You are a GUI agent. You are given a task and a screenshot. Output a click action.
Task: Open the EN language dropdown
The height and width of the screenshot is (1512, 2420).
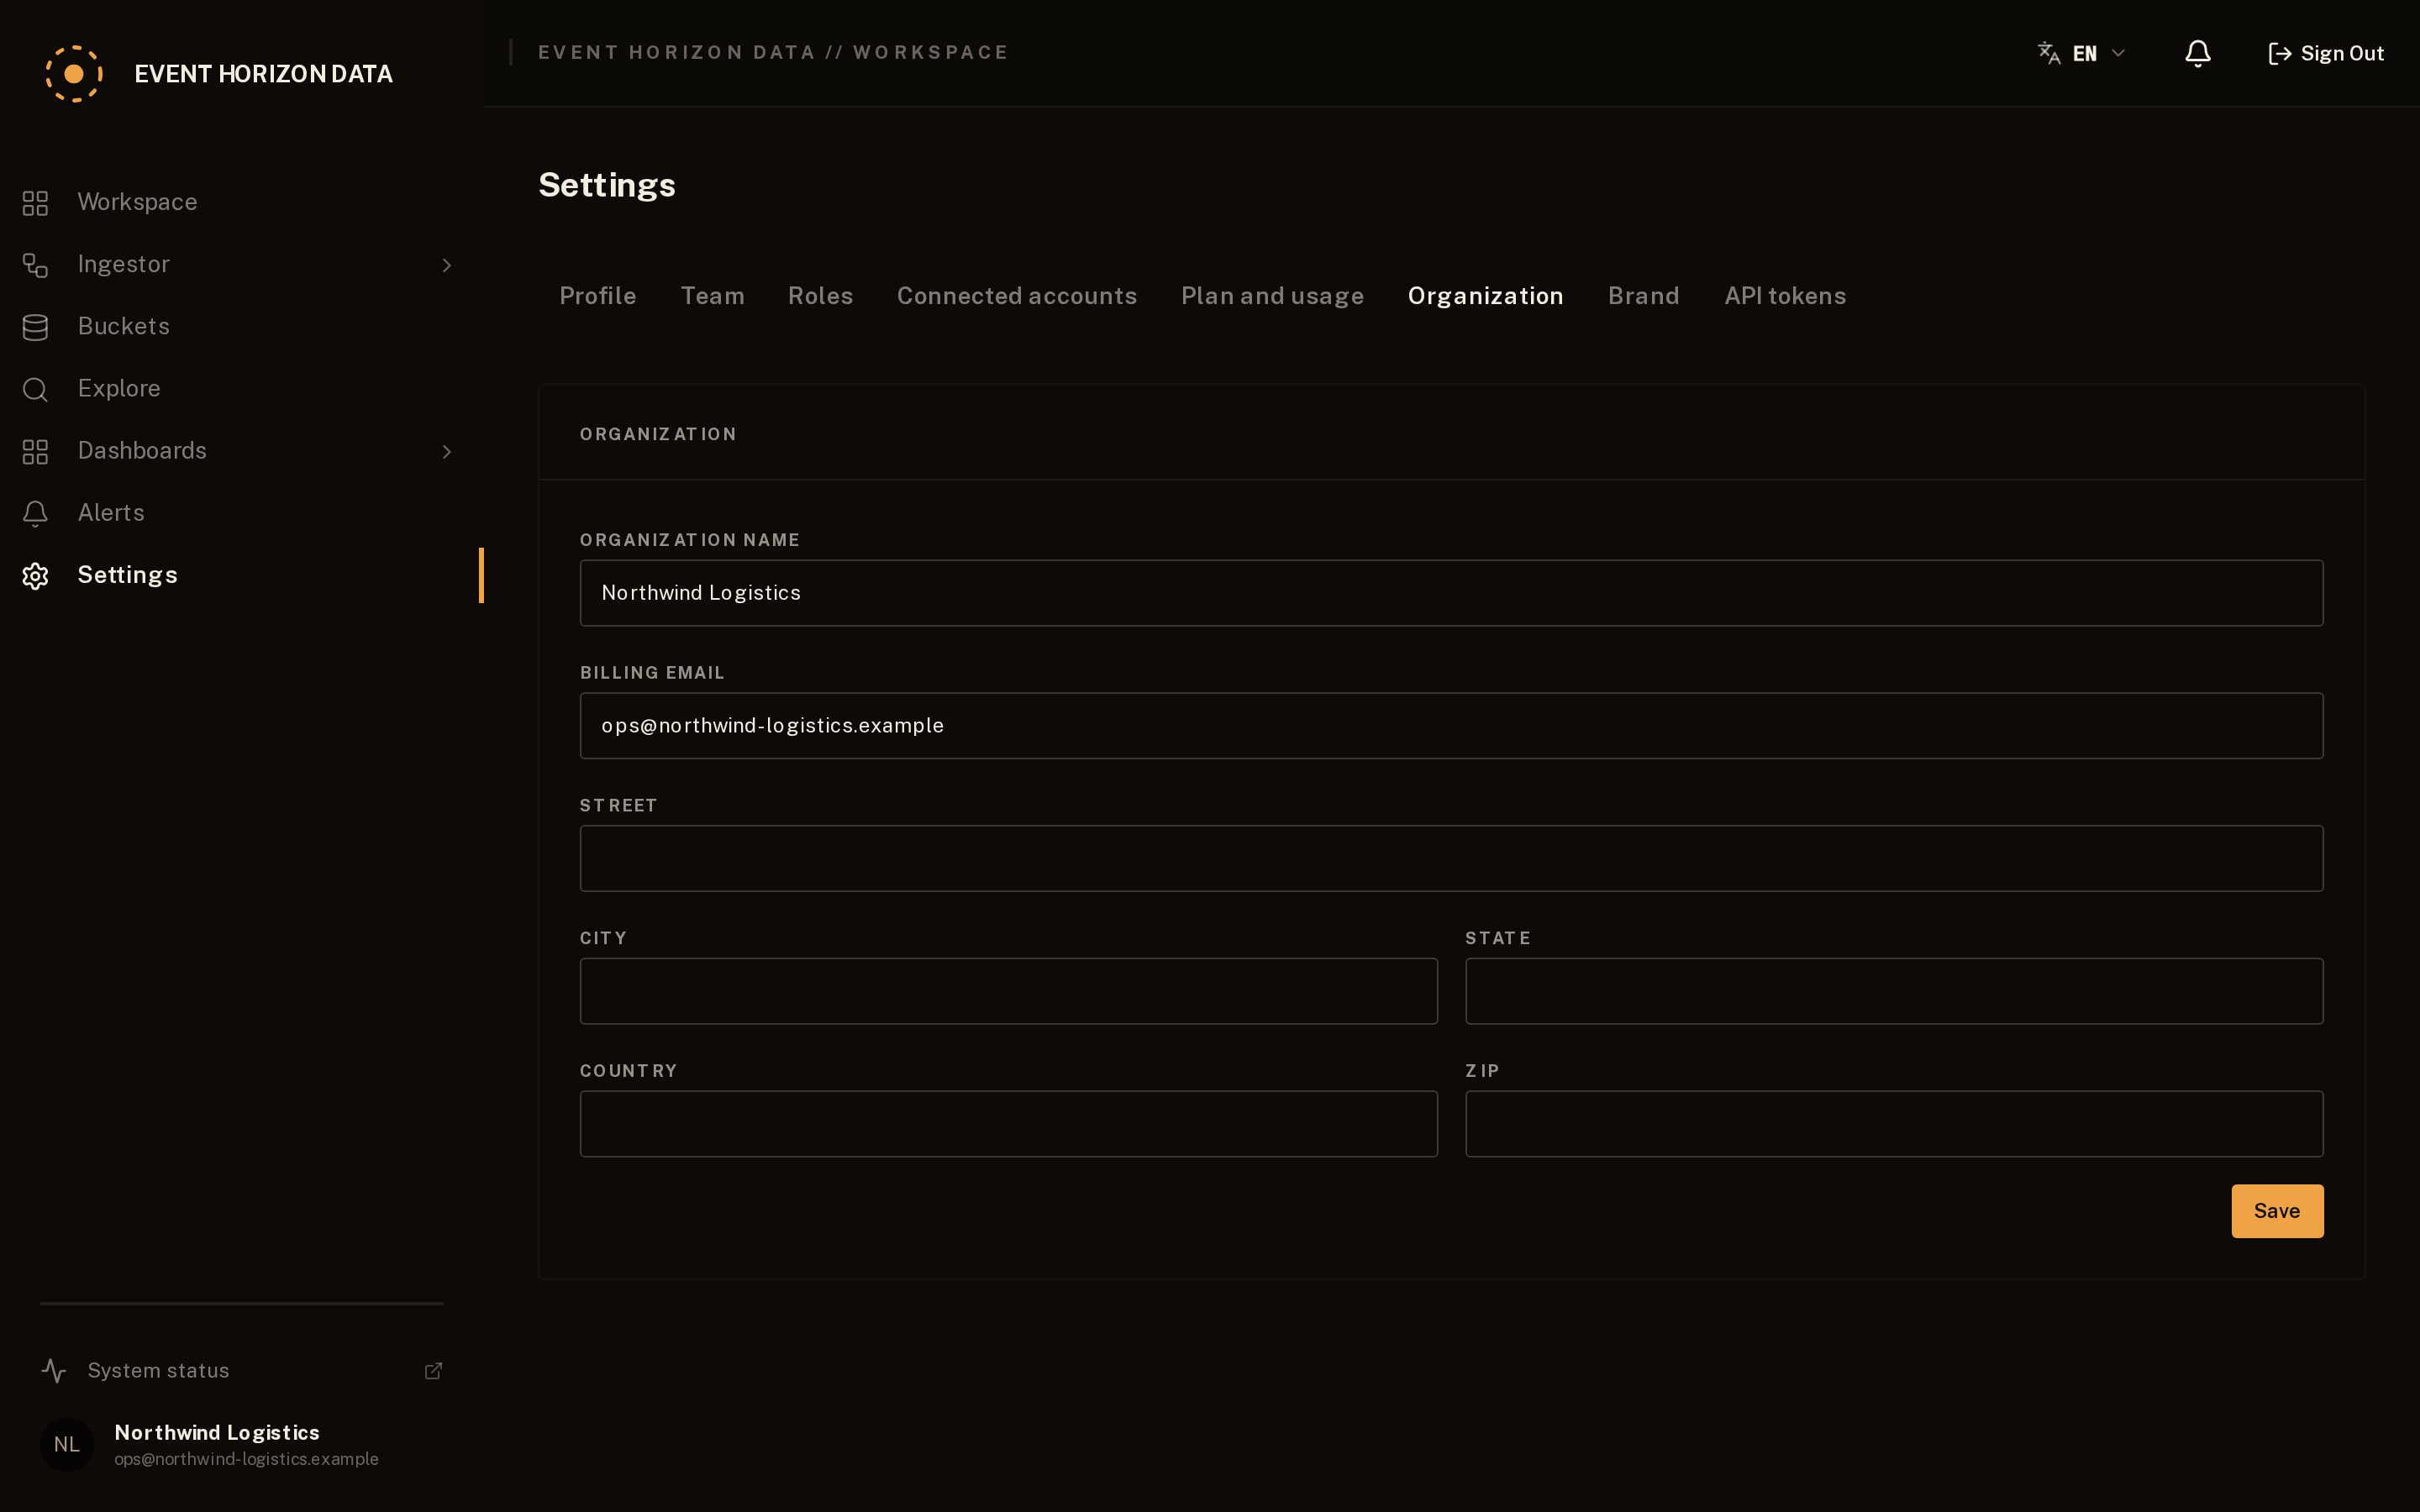[2083, 54]
